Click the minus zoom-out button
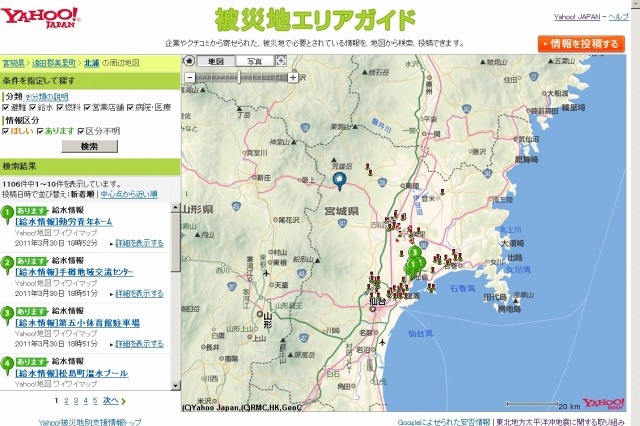This screenshot has height=426, width=640. pos(190,77)
